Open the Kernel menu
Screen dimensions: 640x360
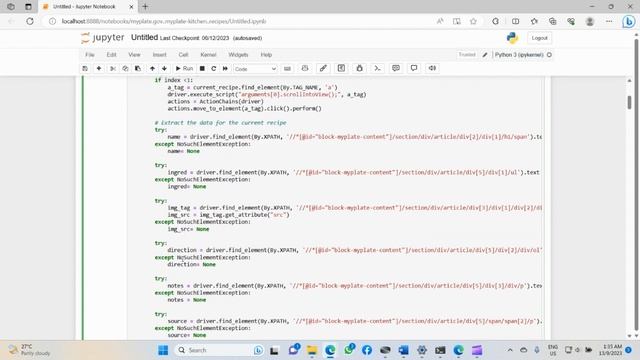pos(208,55)
